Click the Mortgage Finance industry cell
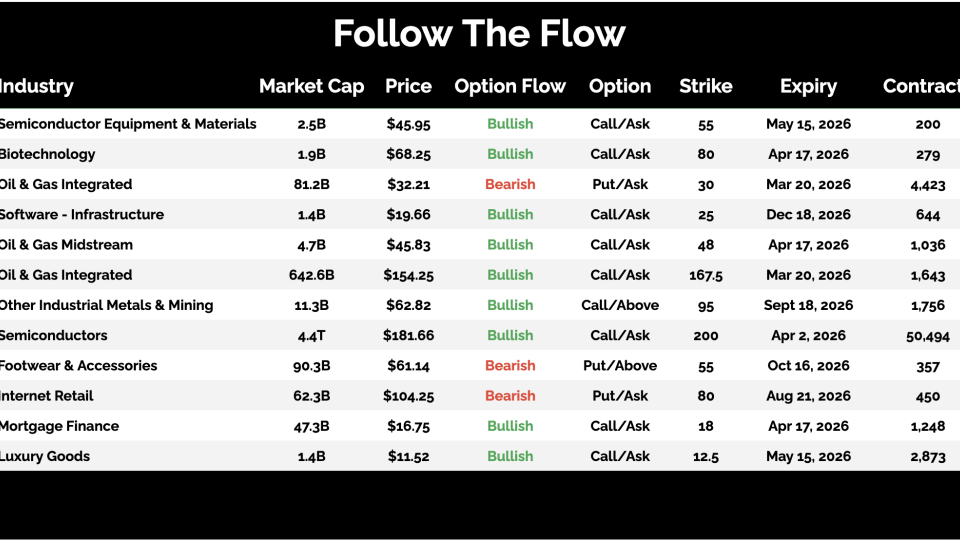 pyautogui.click(x=59, y=426)
